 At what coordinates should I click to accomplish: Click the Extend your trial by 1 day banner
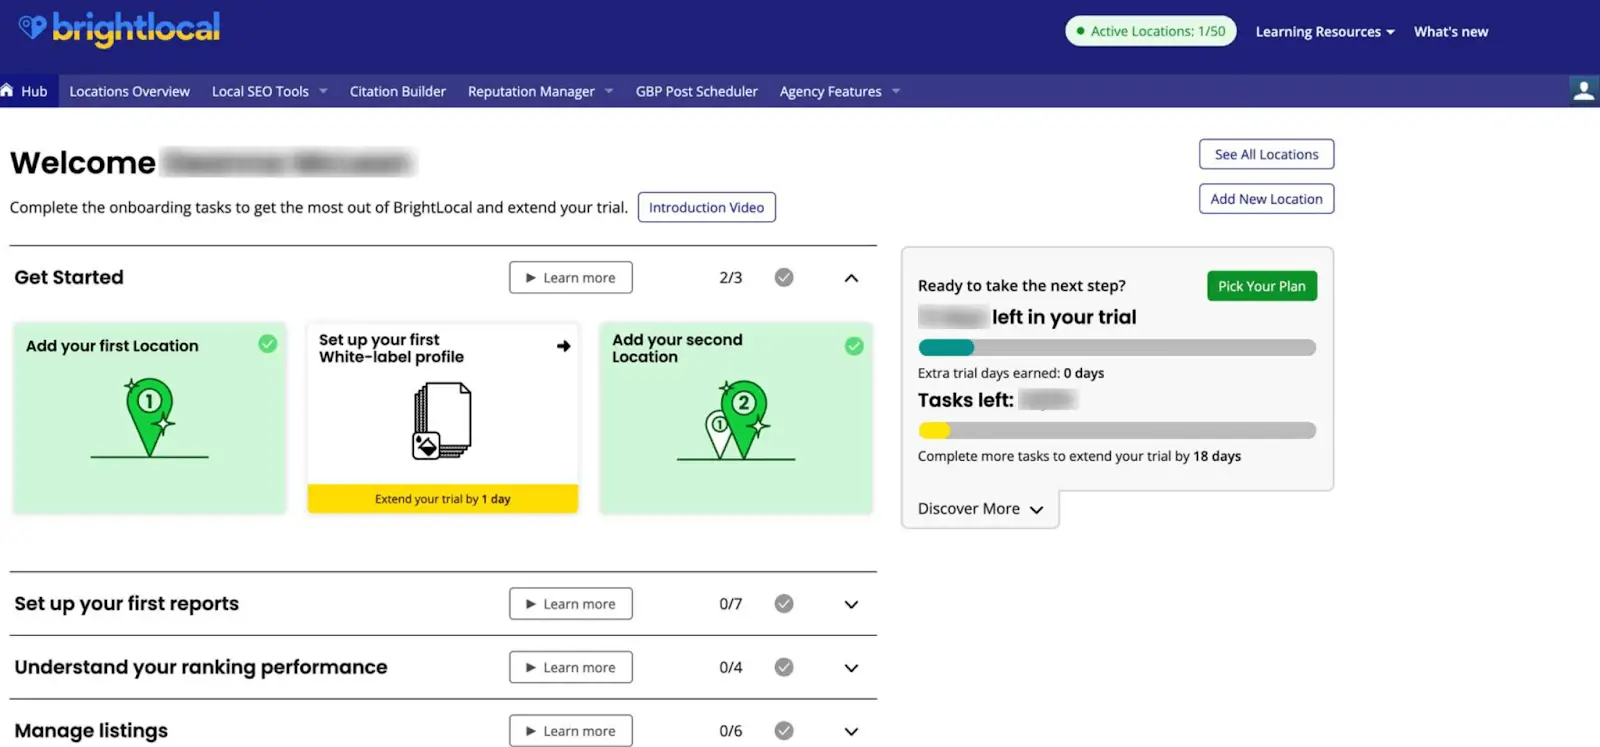(443, 499)
